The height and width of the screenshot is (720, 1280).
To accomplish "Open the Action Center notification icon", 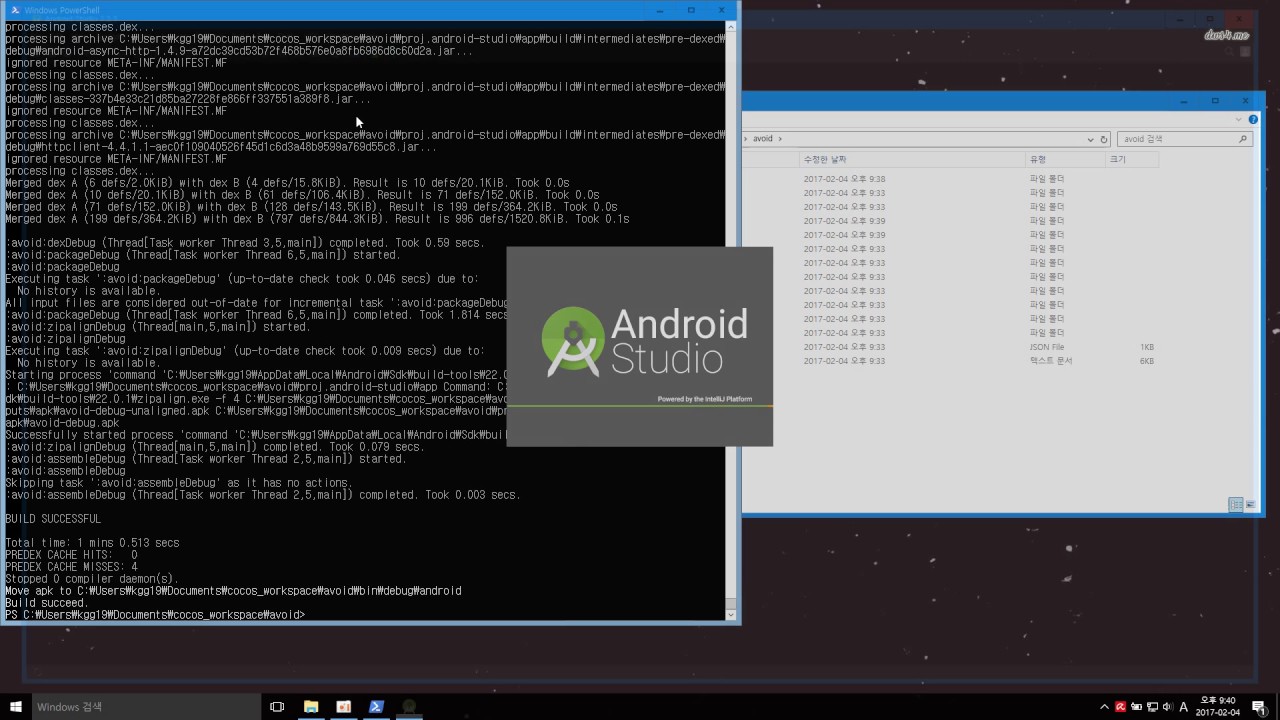I will [1259, 707].
